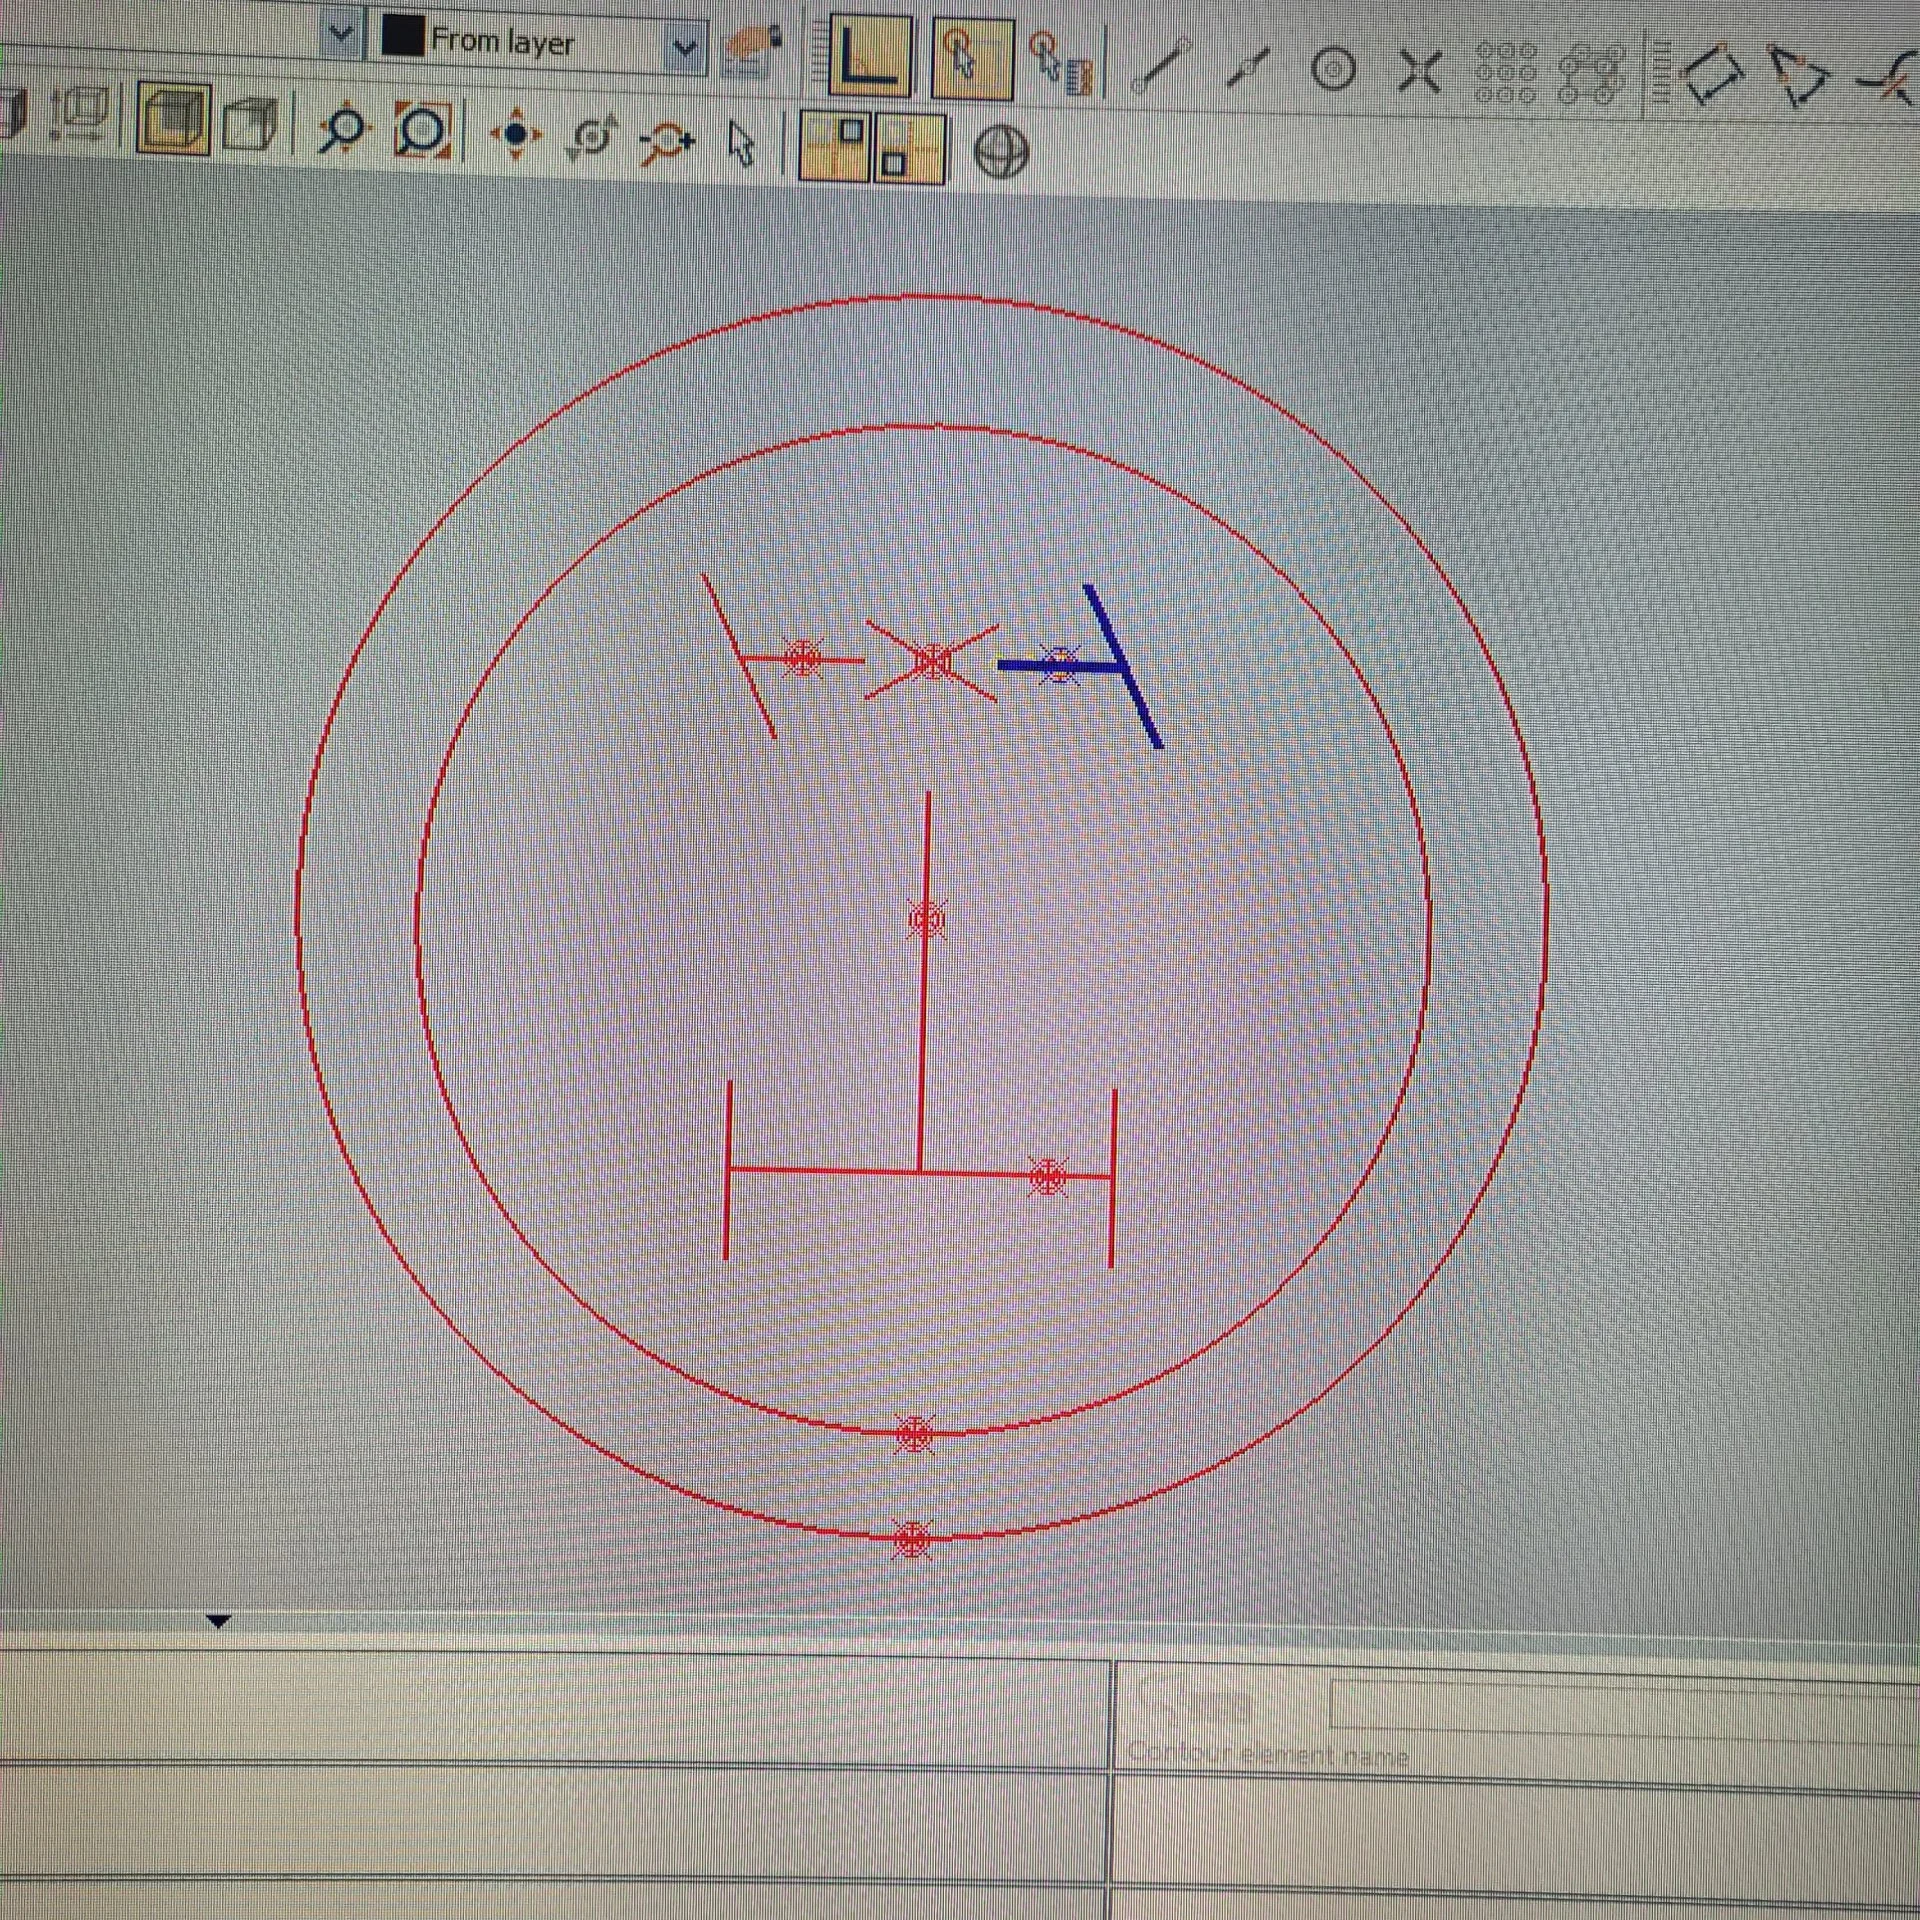Select the rotated rectangle tool

[1714, 75]
